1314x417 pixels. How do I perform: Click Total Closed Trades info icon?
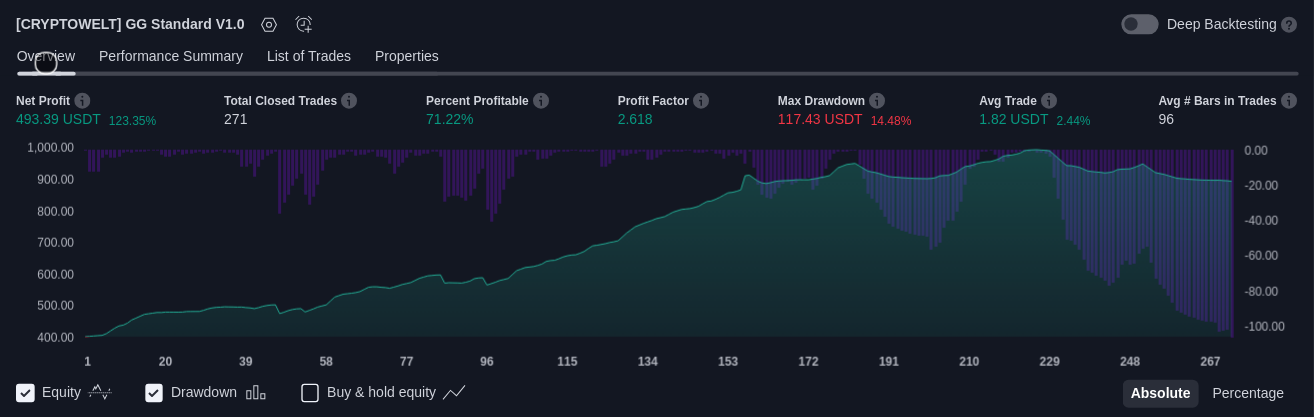click(x=349, y=101)
